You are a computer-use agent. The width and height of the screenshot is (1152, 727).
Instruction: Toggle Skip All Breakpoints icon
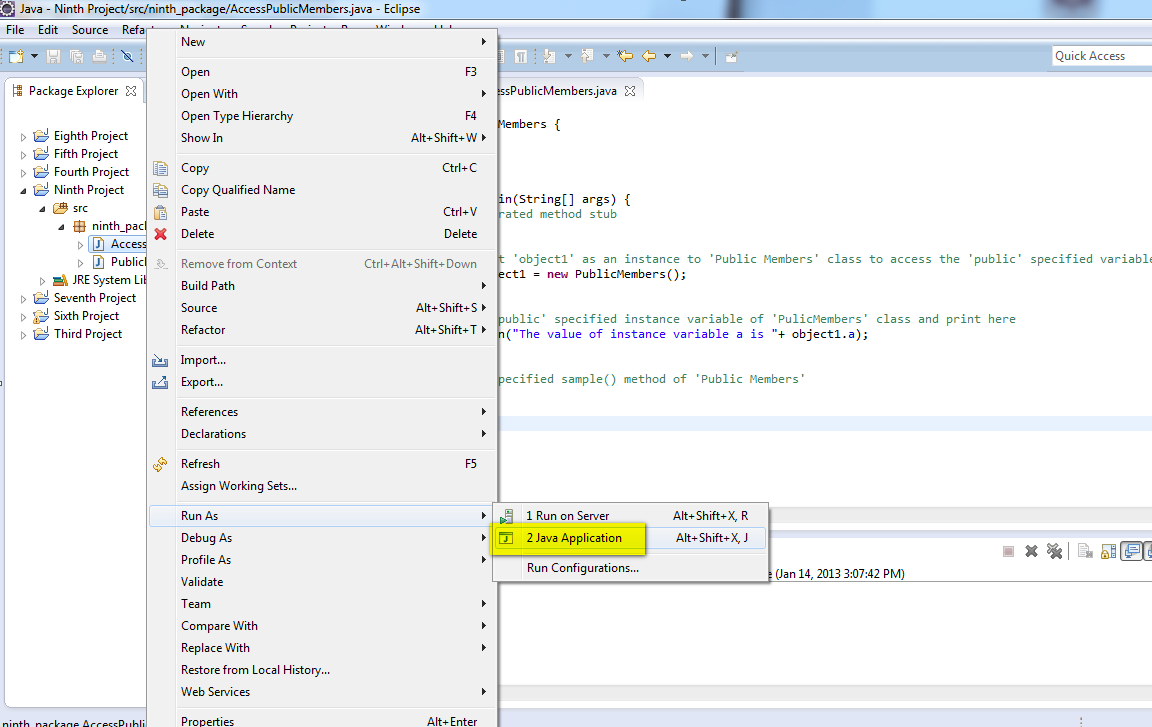127,56
